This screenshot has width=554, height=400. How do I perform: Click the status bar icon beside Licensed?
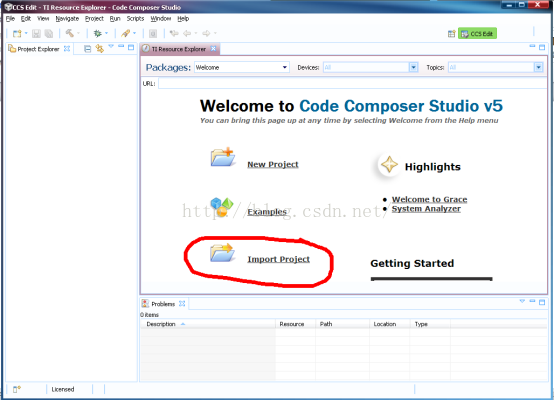point(17,389)
